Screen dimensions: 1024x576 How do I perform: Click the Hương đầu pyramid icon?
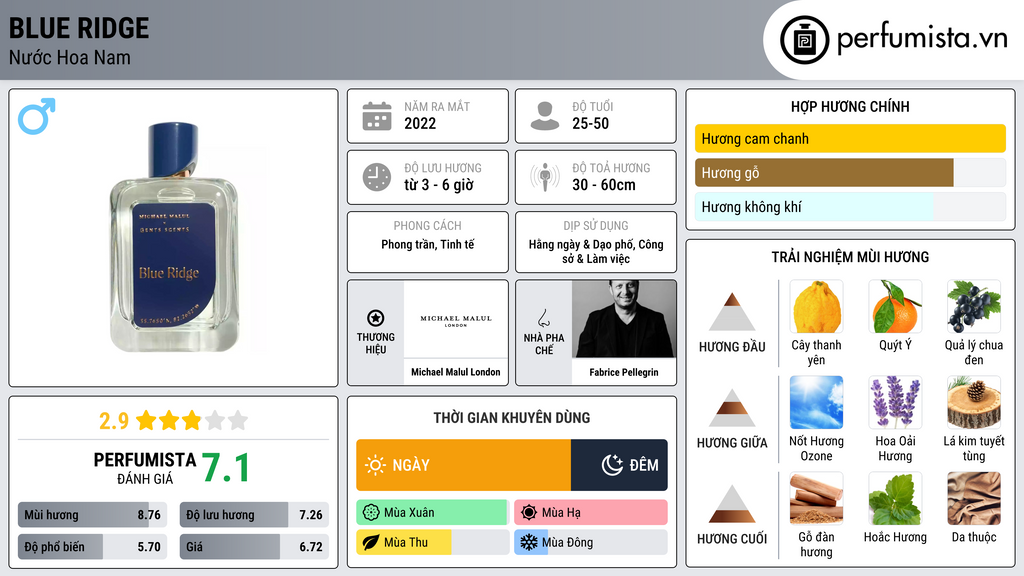tap(732, 312)
